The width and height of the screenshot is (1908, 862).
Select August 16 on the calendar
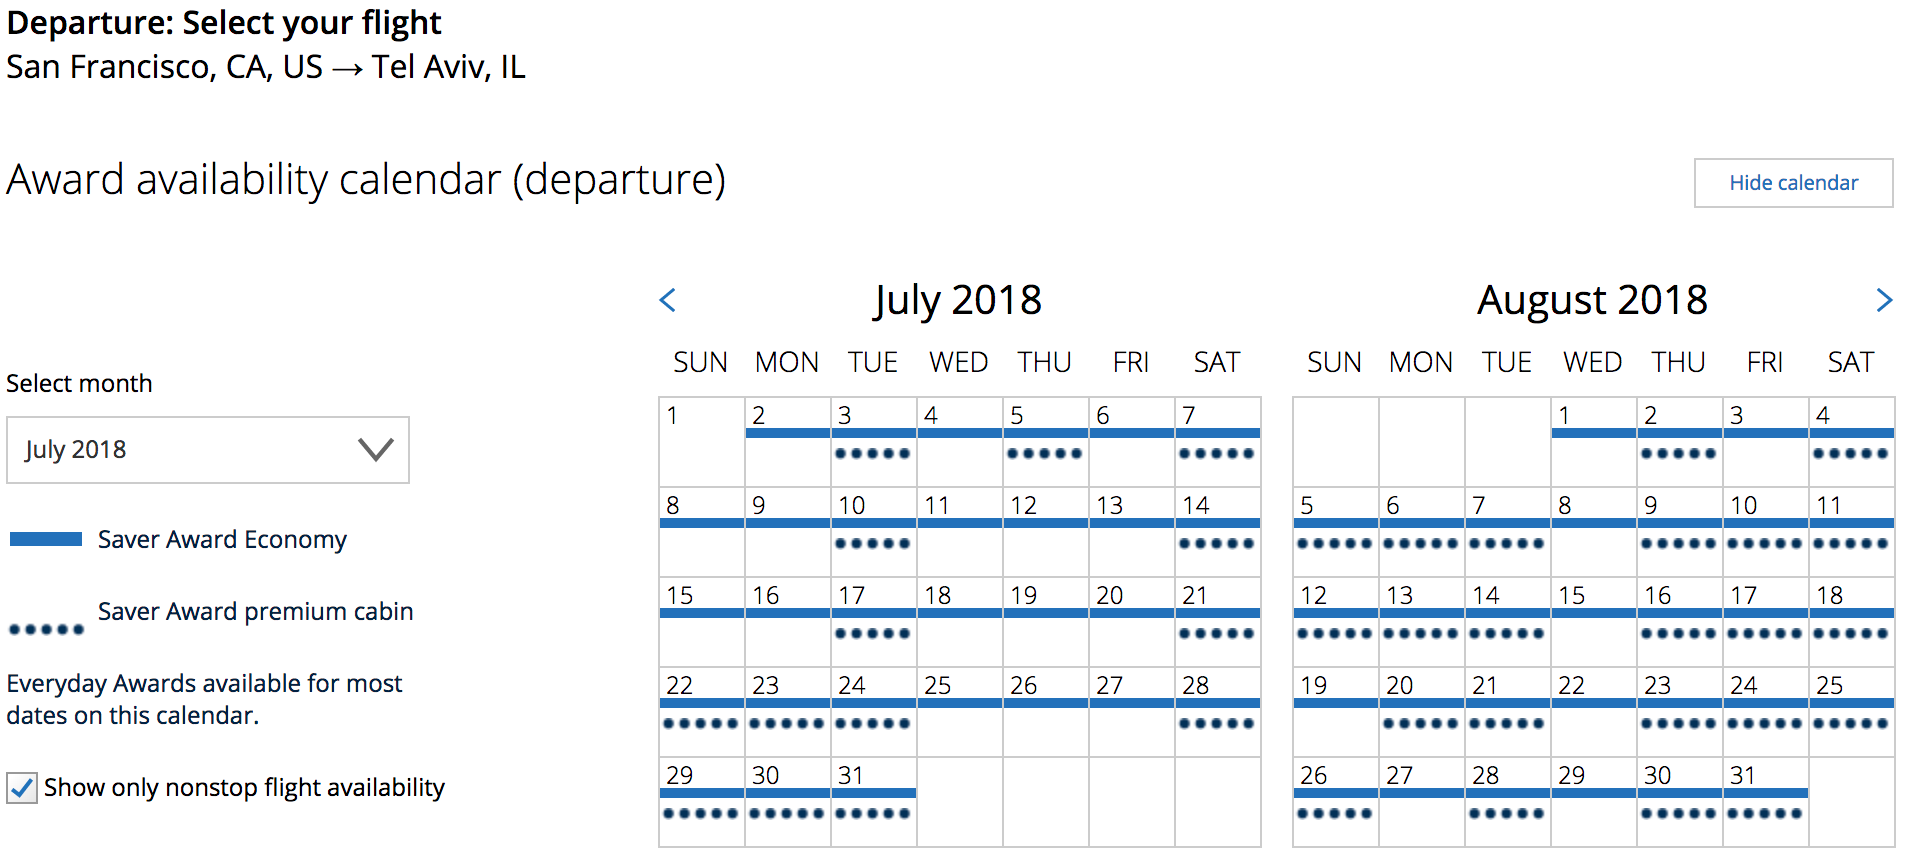point(1679,621)
